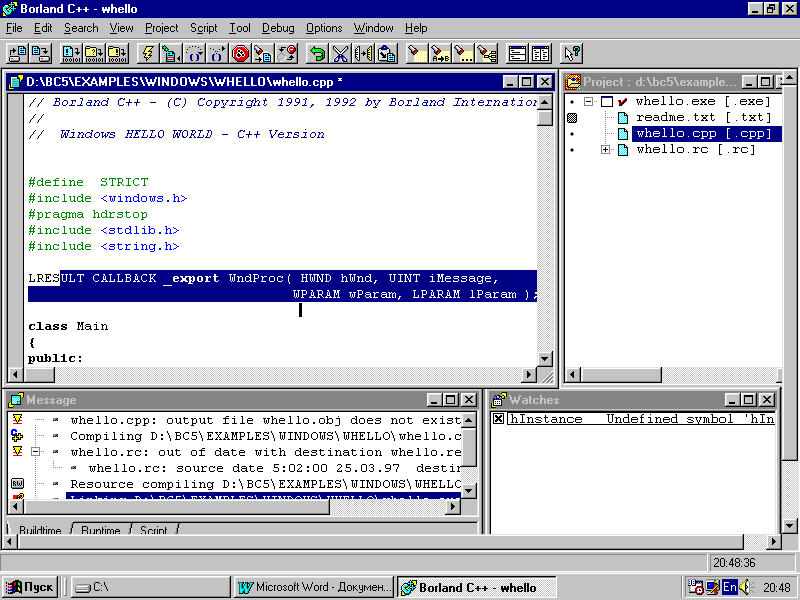This screenshot has width=800, height=600.
Task: Click the Resource compiling message line
Action: pyautogui.click(x=265, y=484)
